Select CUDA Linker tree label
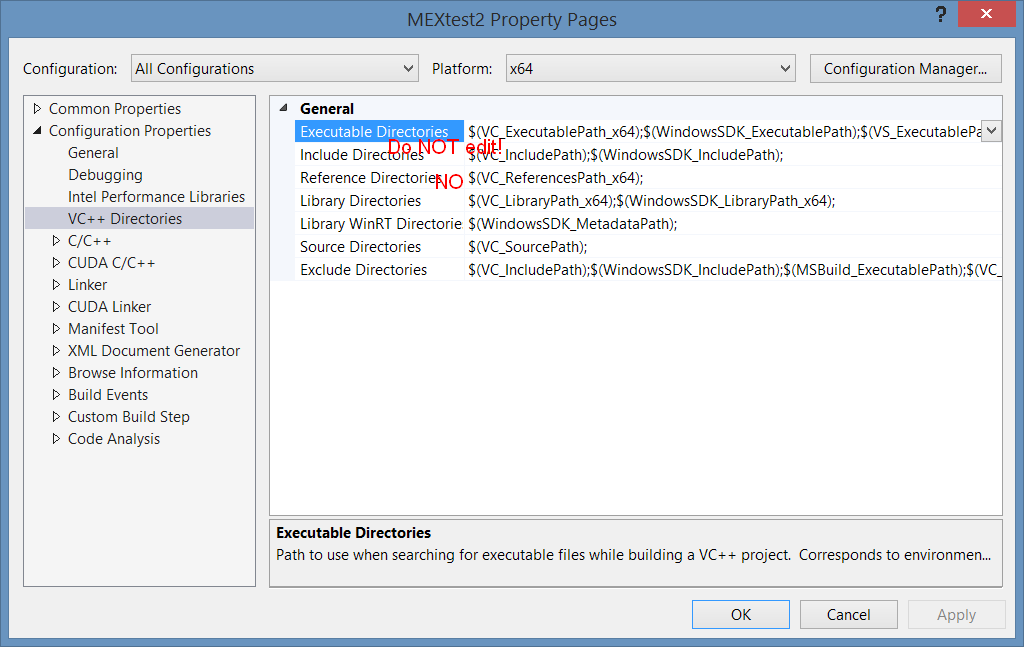This screenshot has width=1024, height=647. coord(109,307)
